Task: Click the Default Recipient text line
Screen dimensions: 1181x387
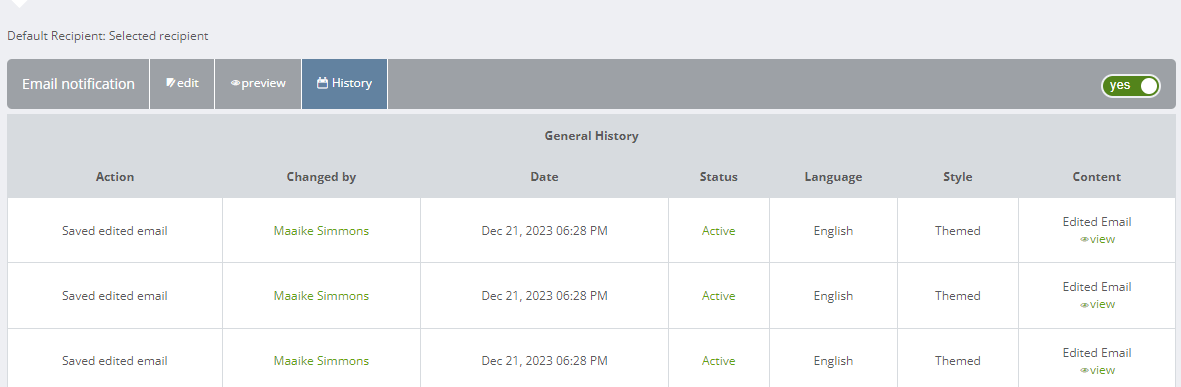Action: coord(108,35)
